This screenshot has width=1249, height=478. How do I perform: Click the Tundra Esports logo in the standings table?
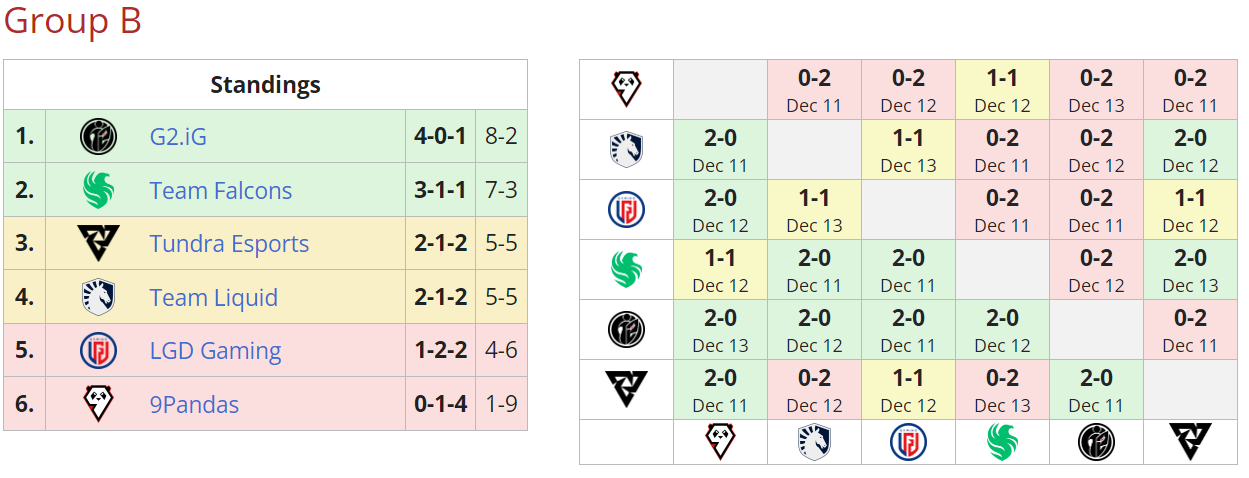tap(98, 244)
